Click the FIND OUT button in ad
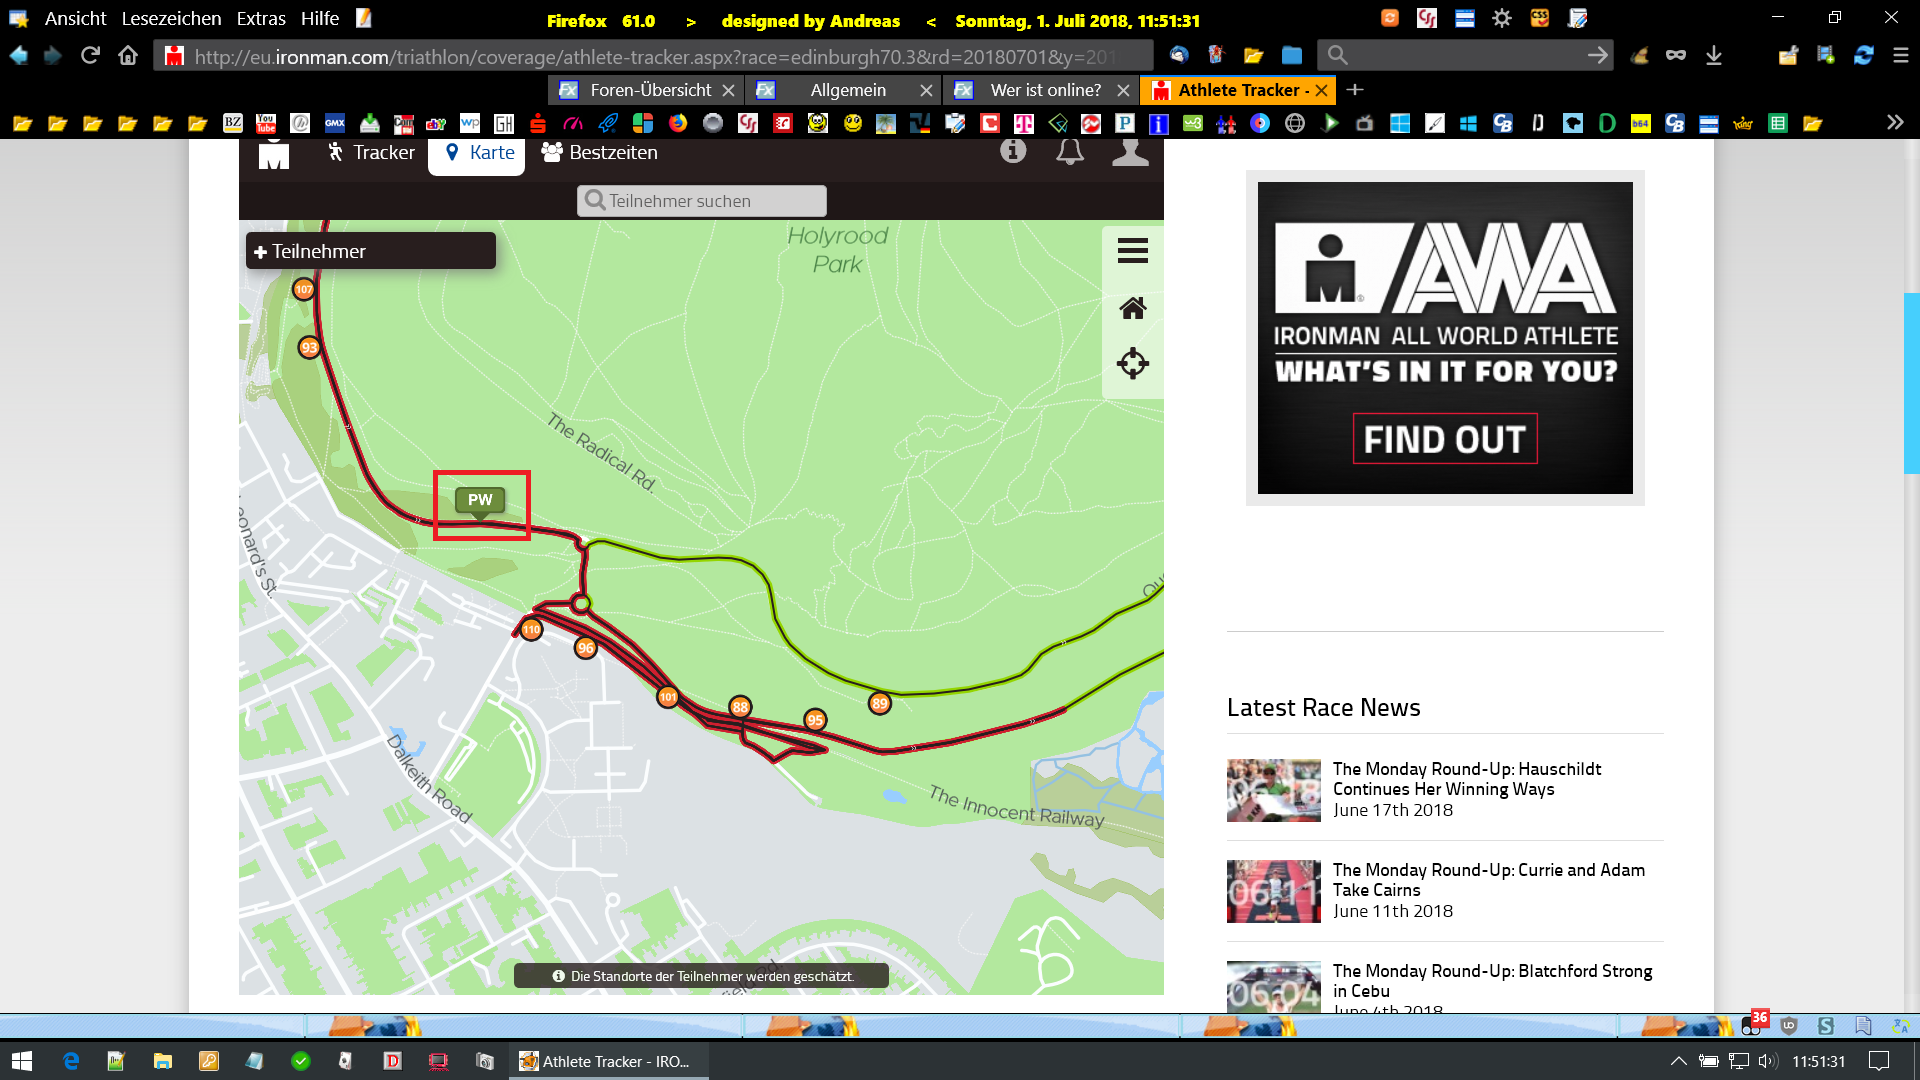This screenshot has width=1920, height=1080. tap(1444, 439)
